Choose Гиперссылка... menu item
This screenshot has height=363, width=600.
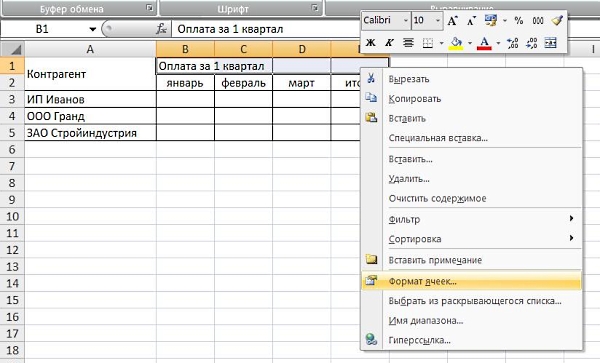471,340
